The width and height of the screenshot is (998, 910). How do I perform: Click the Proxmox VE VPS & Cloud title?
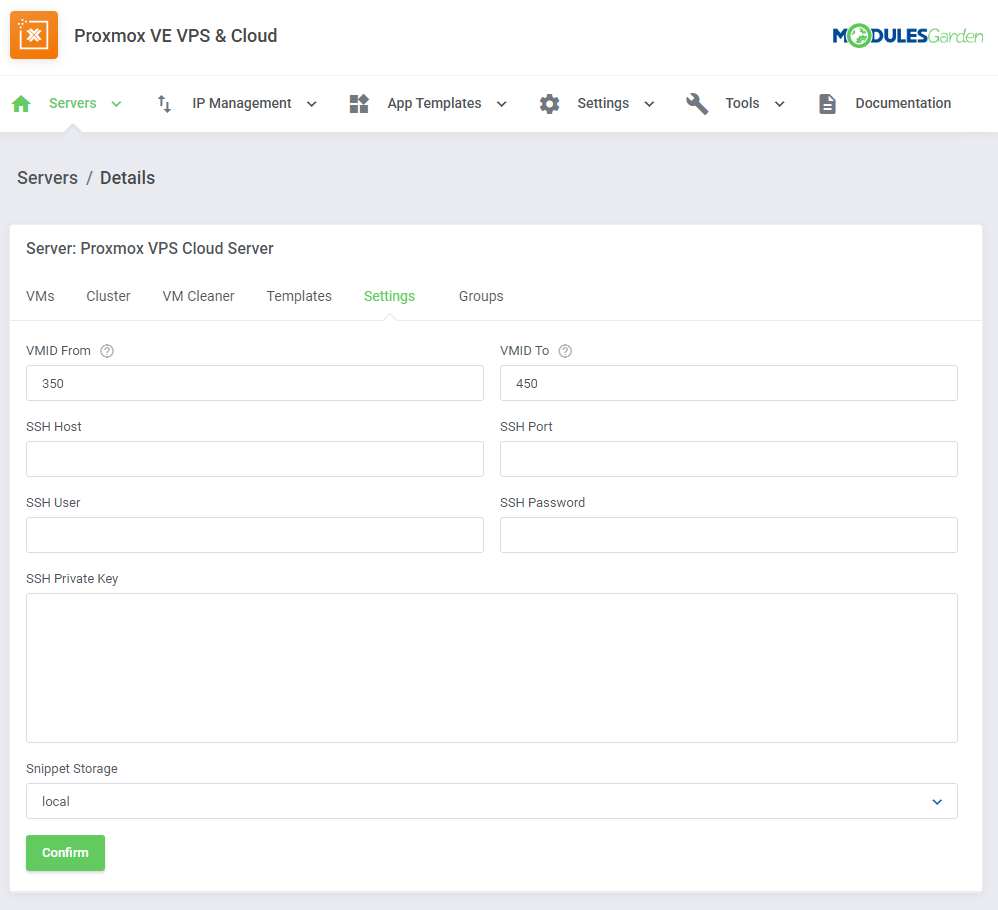(x=176, y=36)
